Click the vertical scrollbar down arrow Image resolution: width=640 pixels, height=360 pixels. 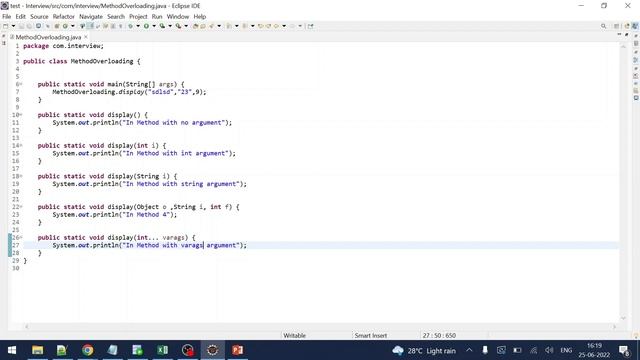[x=623, y=318]
